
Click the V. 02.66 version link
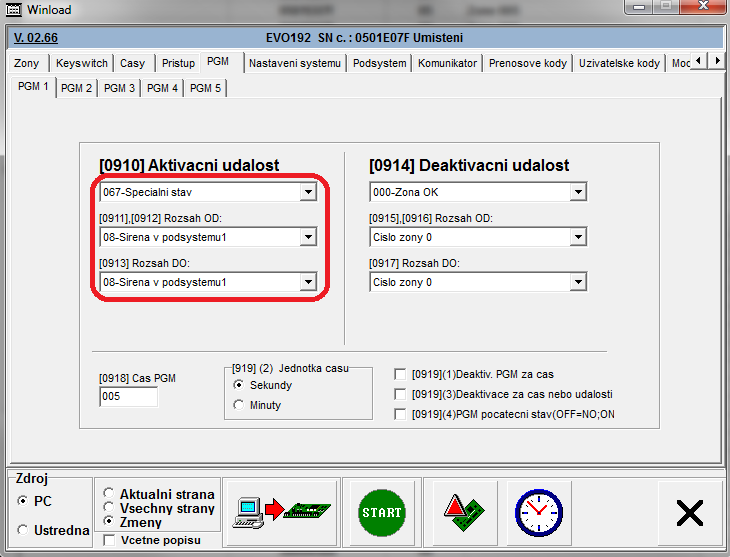(36, 38)
